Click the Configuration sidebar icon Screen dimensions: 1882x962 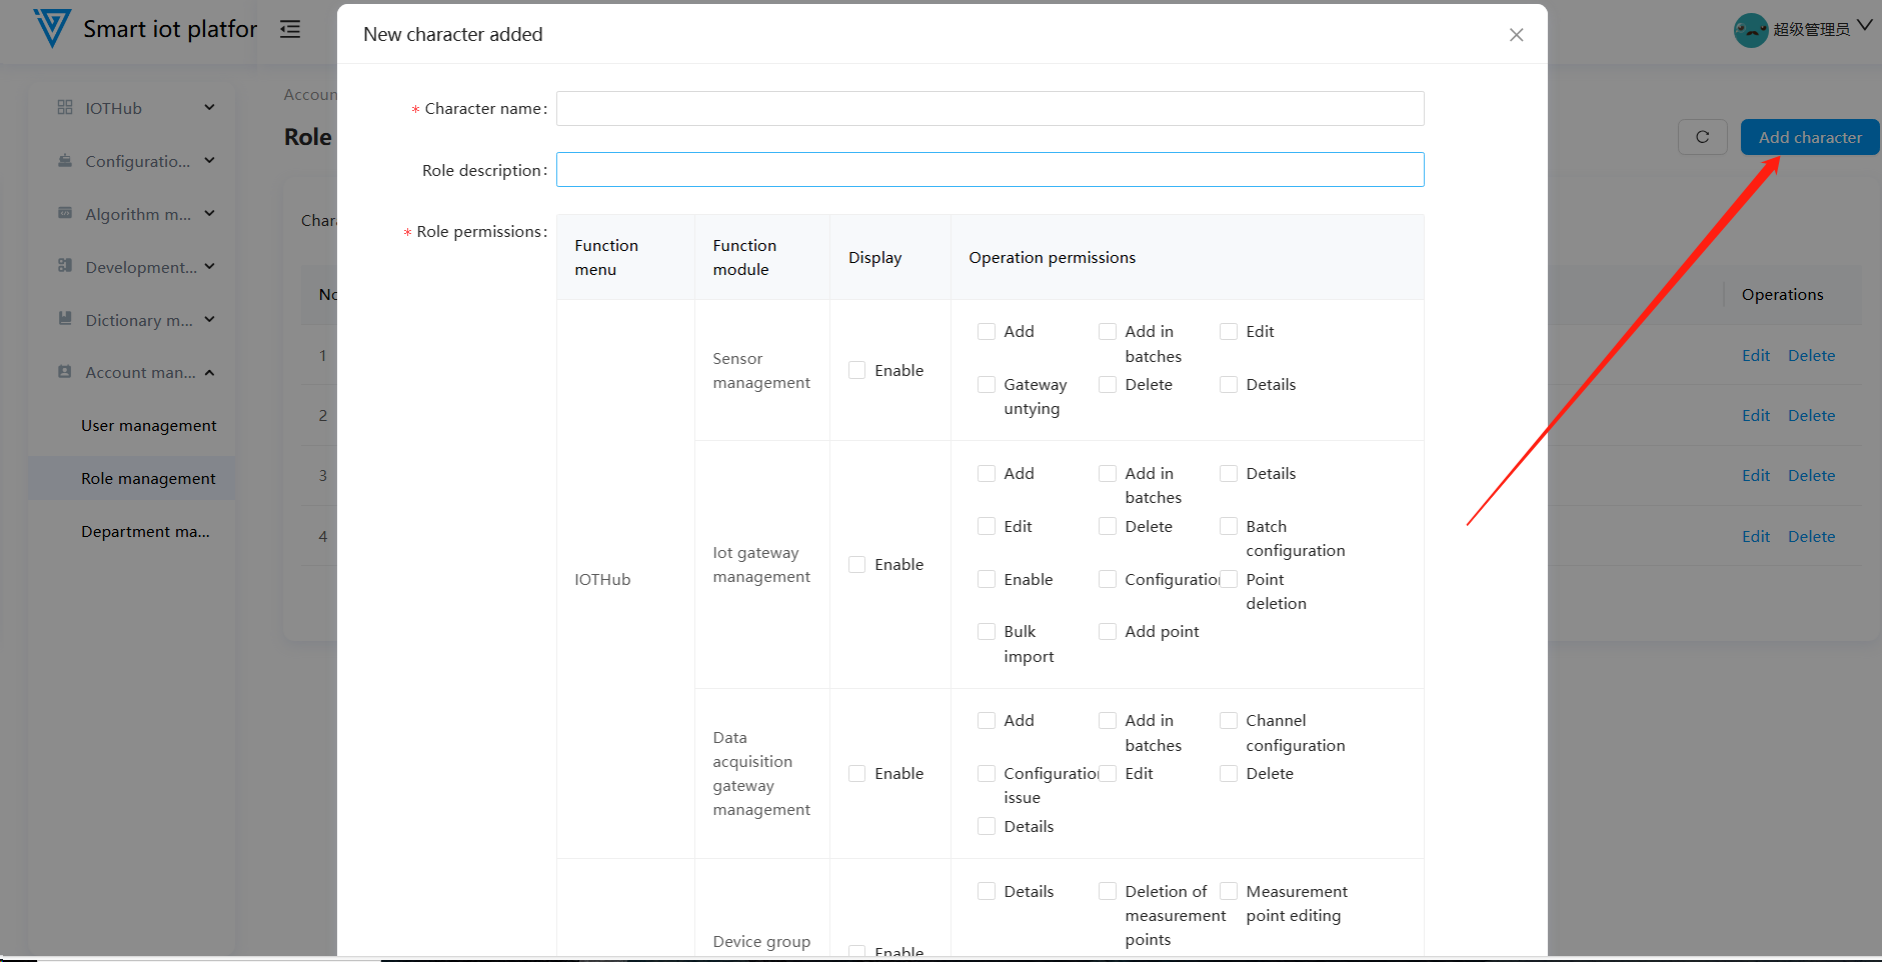coord(65,160)
